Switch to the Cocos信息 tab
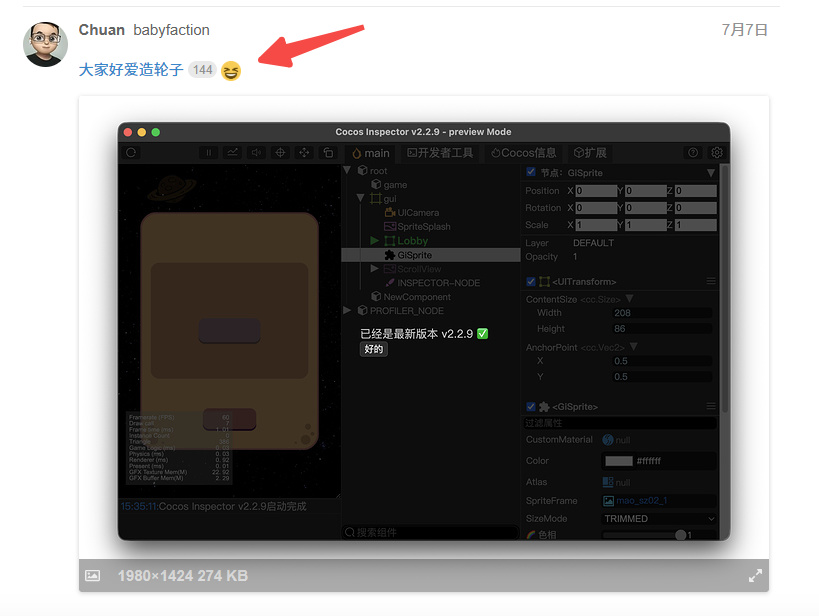Viewport: 819px width, 616px height. pos(523,153)
